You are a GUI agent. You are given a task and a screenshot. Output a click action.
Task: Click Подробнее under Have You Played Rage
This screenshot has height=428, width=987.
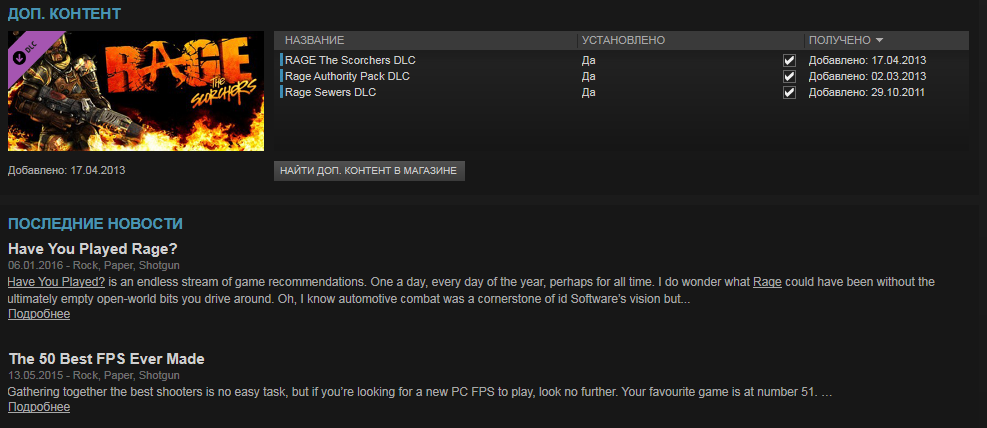click(x=39, y=314)
